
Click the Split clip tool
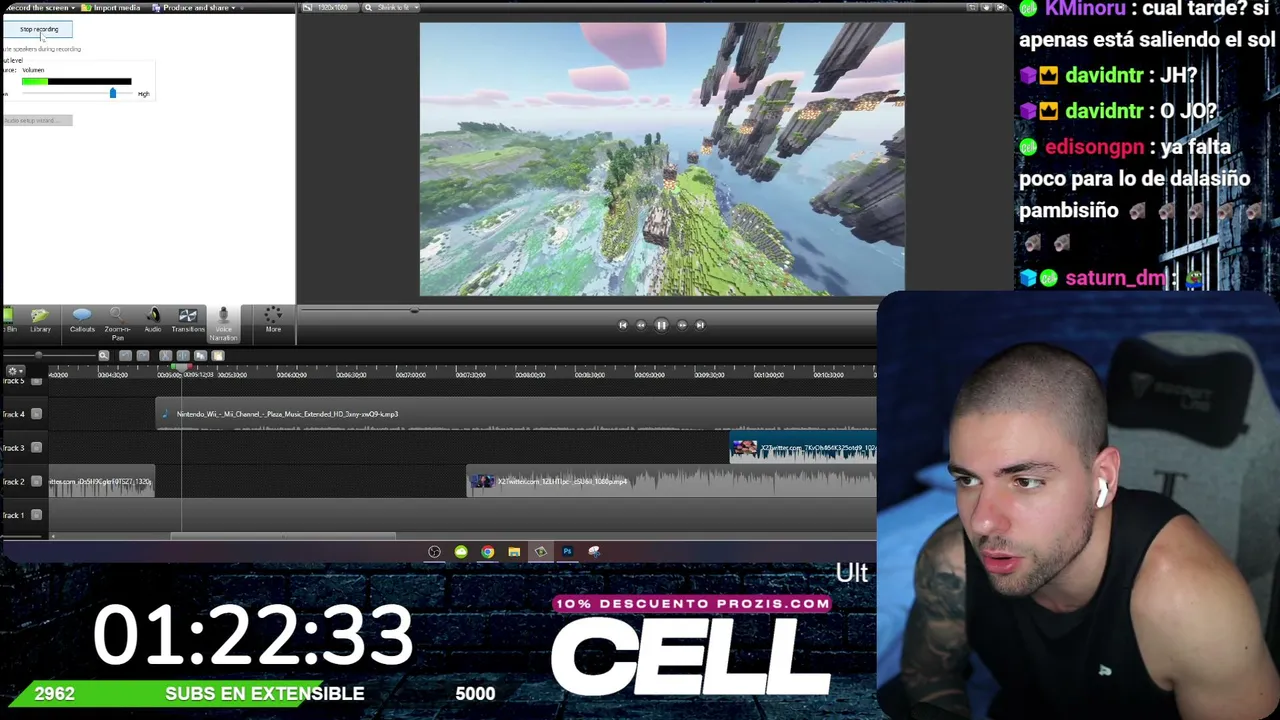coord(183,355)
